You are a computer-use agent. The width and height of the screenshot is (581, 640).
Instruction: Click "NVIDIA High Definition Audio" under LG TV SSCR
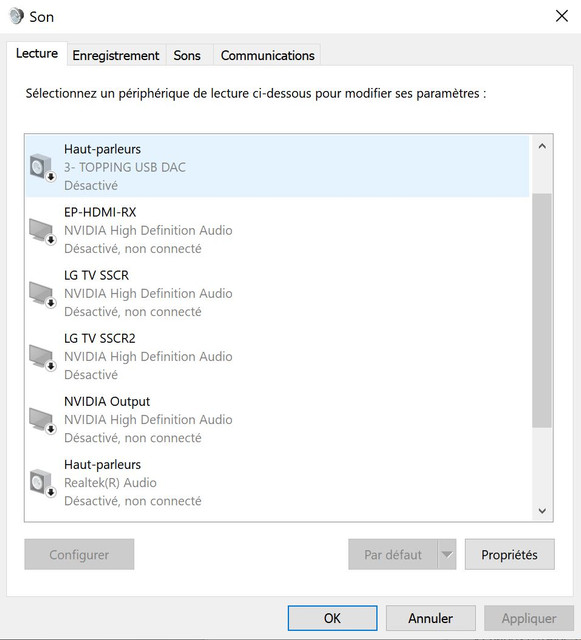(x=148, y=293)
